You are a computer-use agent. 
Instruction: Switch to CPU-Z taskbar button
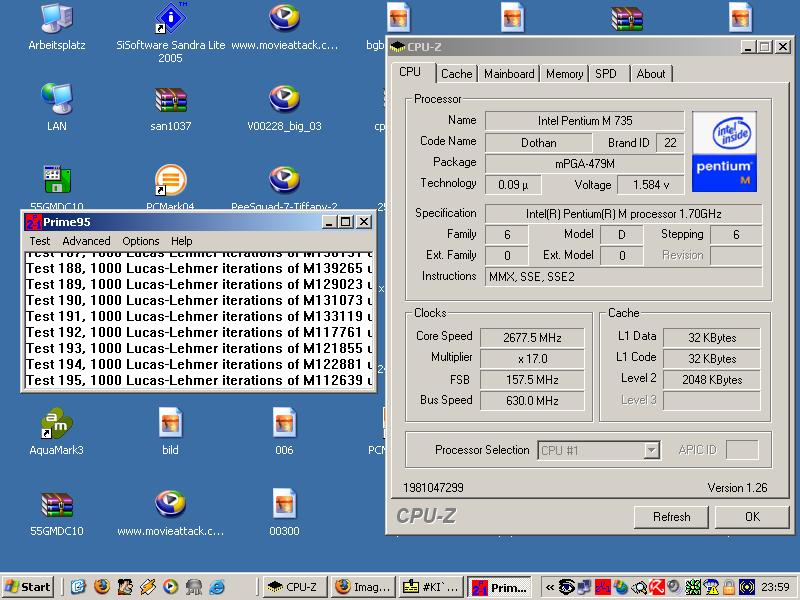pos(294,587)
